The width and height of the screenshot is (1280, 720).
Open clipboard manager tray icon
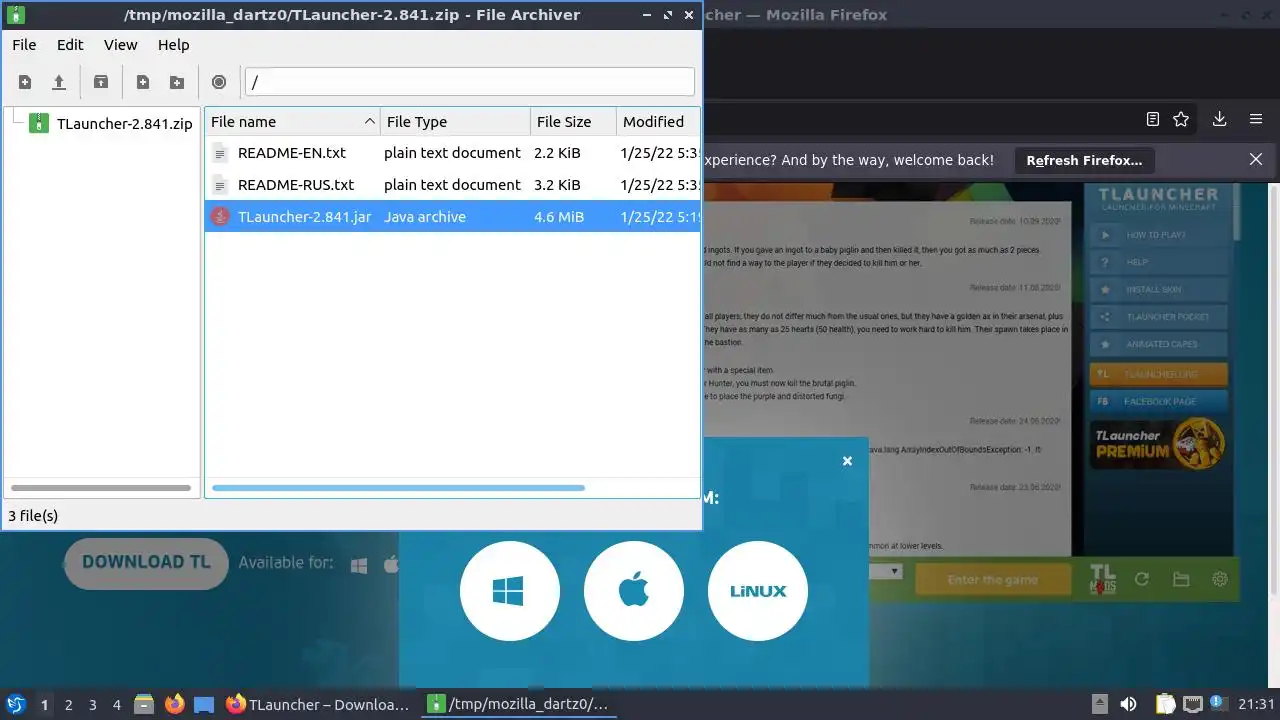(1165, 704)
